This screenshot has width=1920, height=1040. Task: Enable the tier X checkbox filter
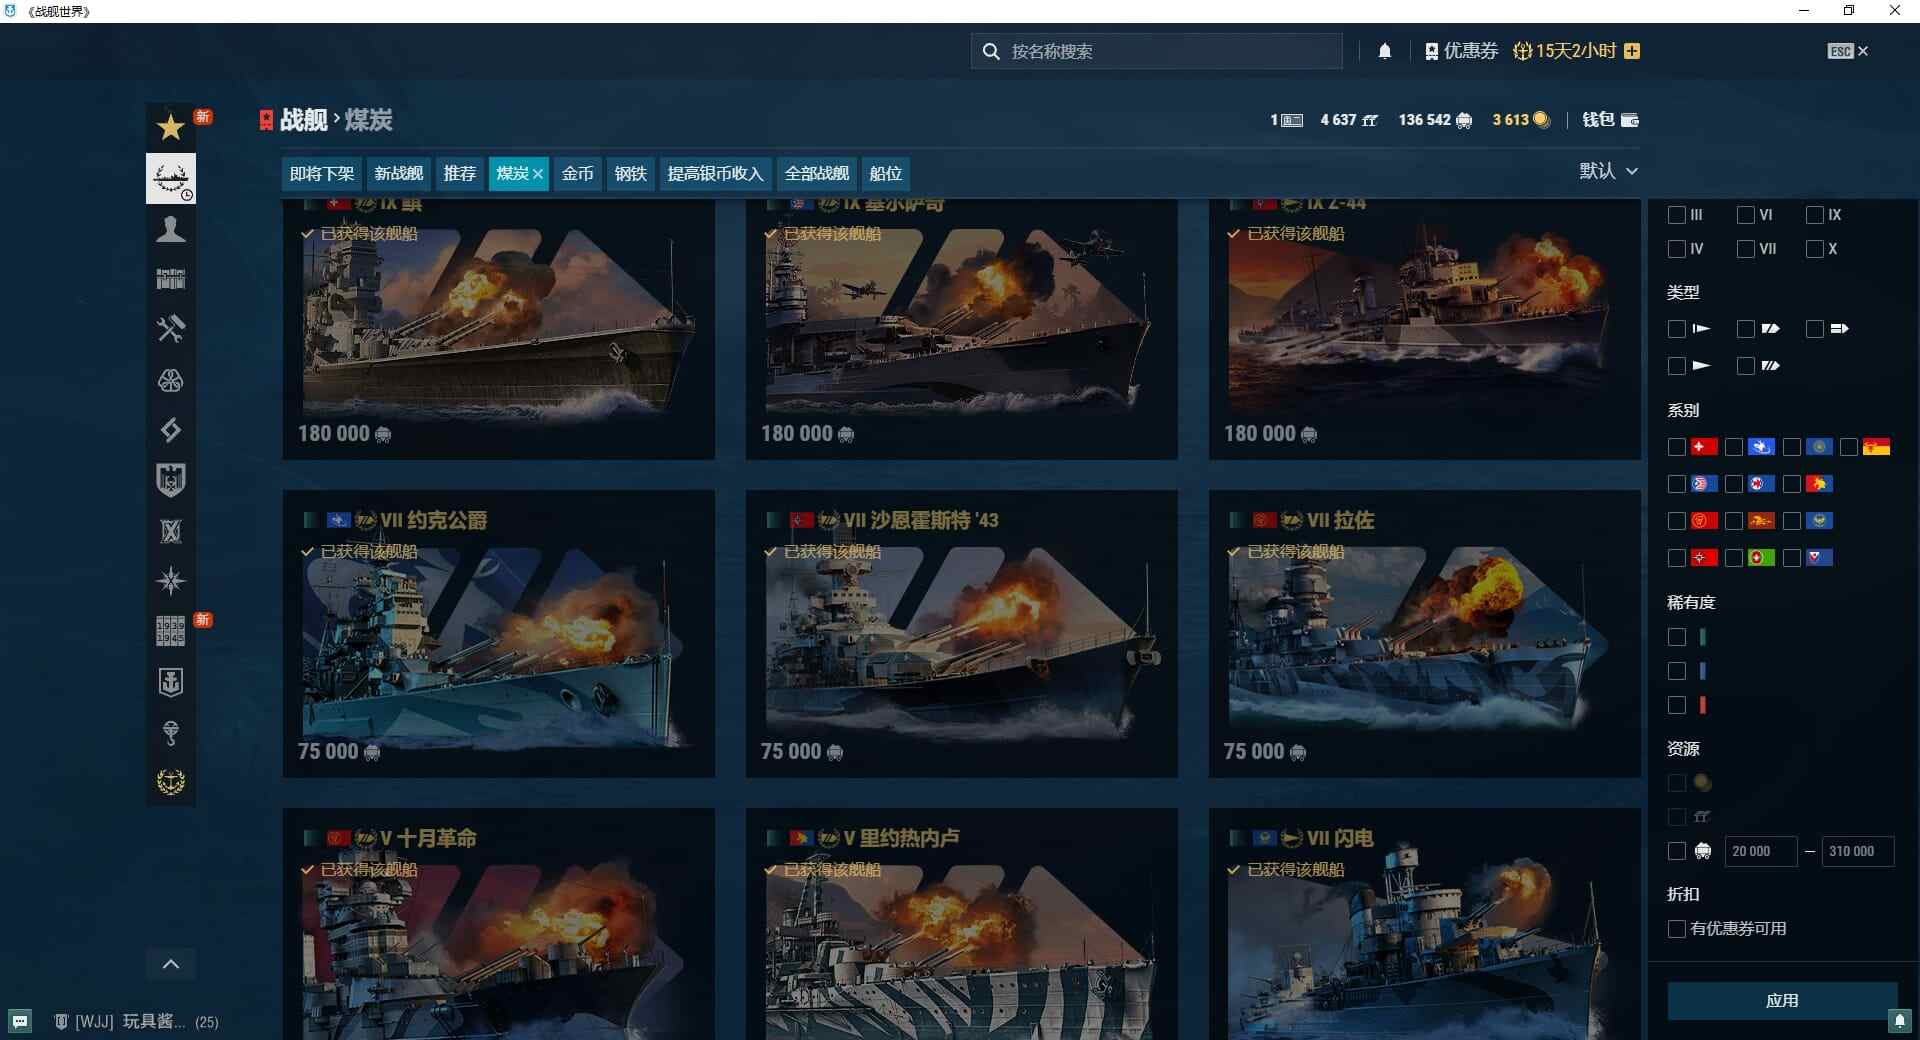(x=1814, y=249)
